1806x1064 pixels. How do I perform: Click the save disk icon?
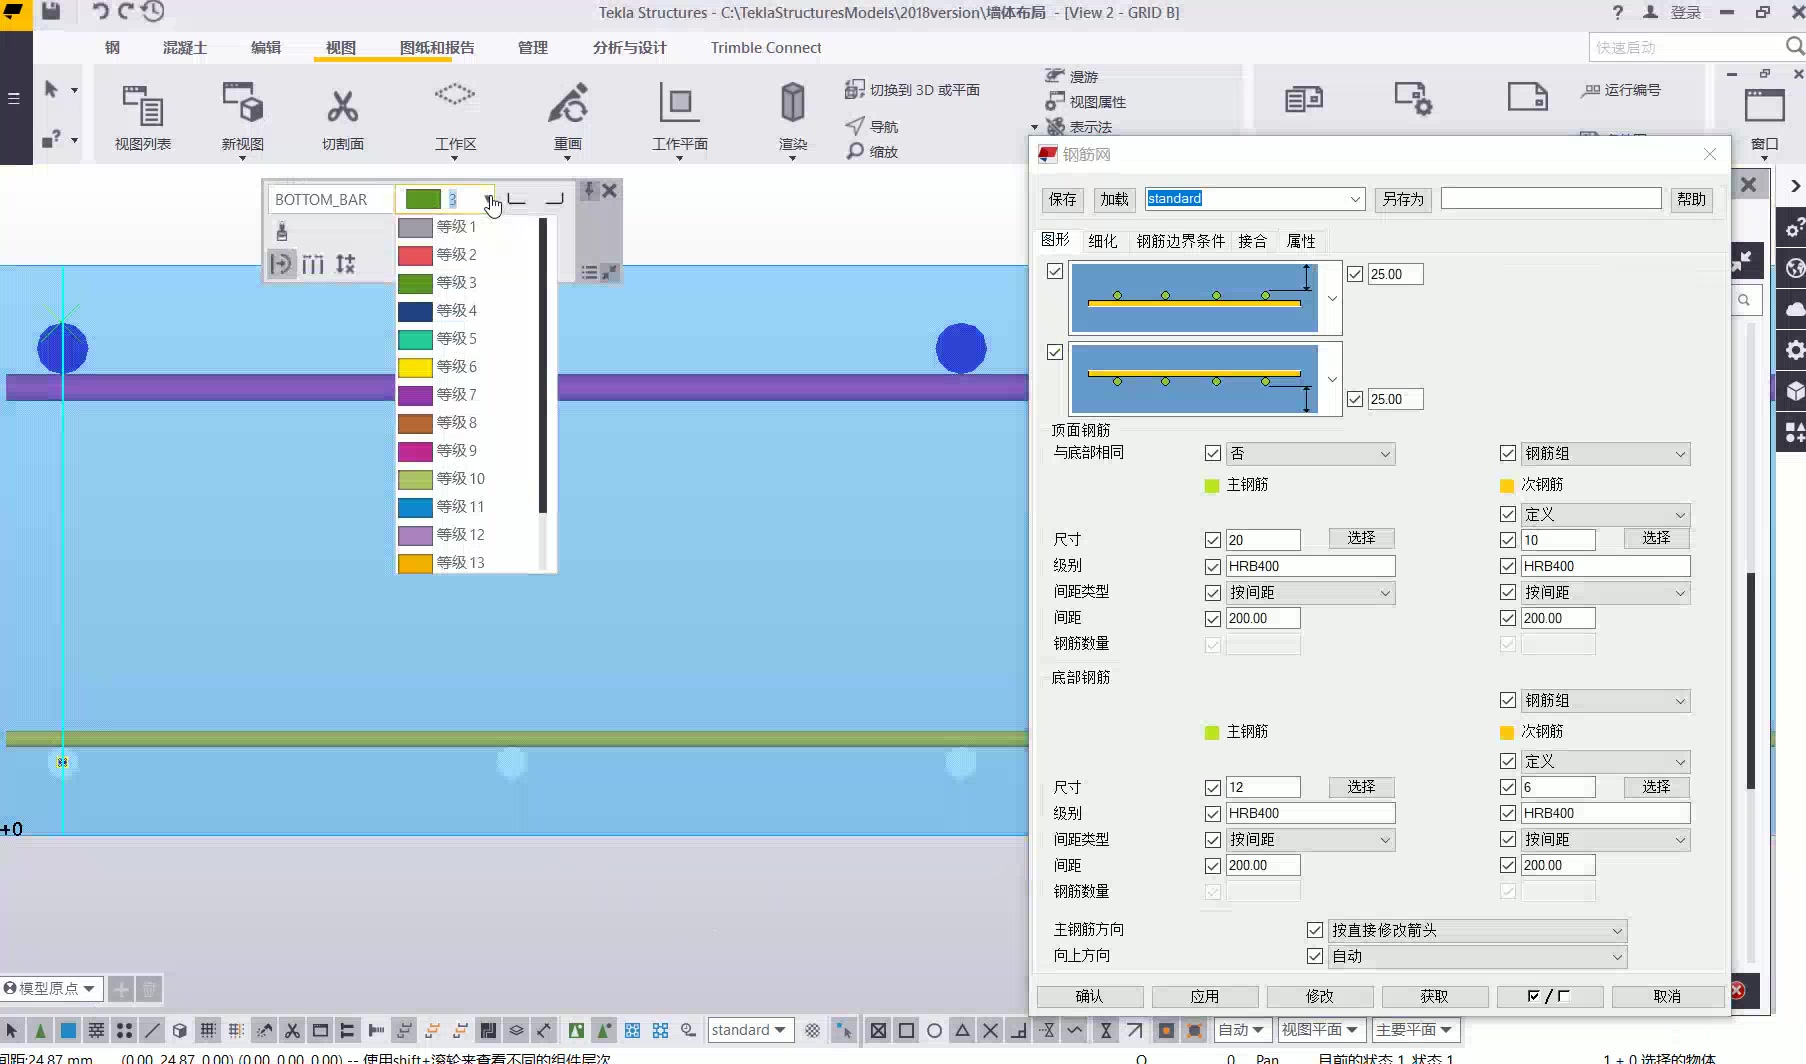click(x=51, y=12)
